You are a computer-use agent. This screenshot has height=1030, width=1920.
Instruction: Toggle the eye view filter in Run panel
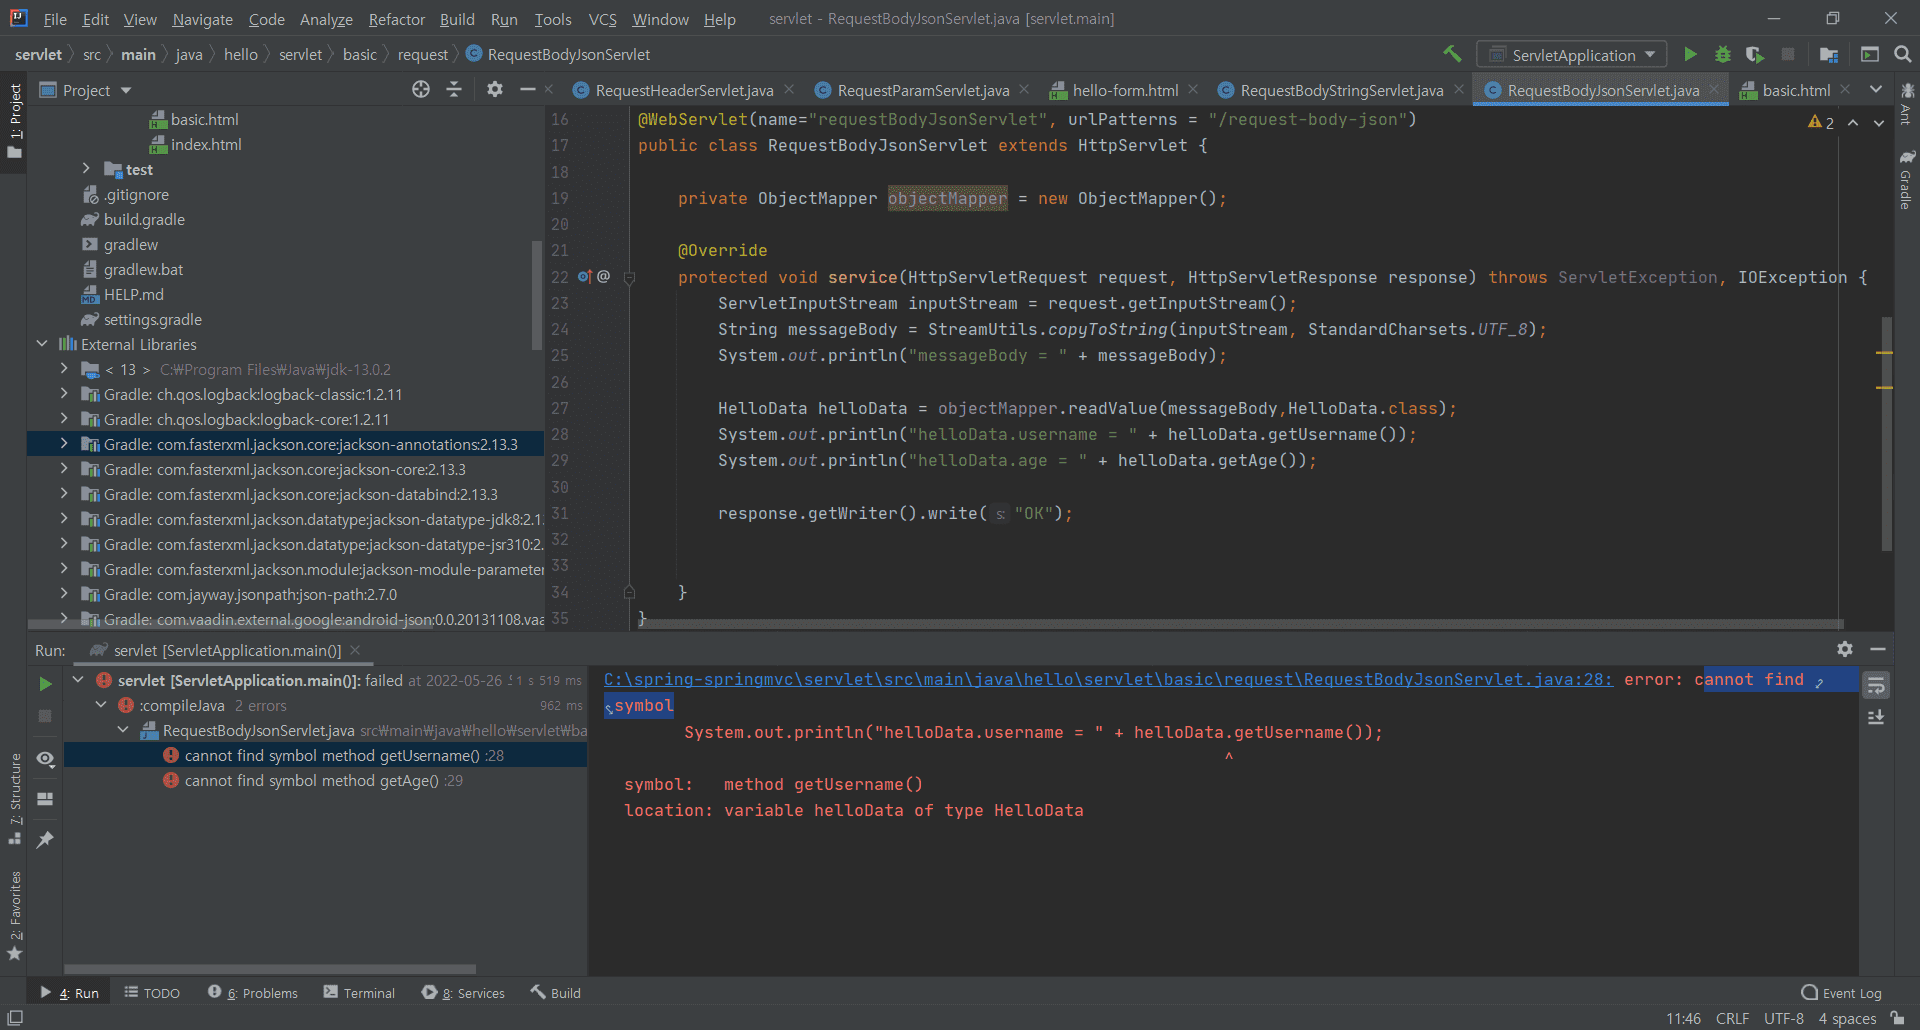[x=45, y=759]
